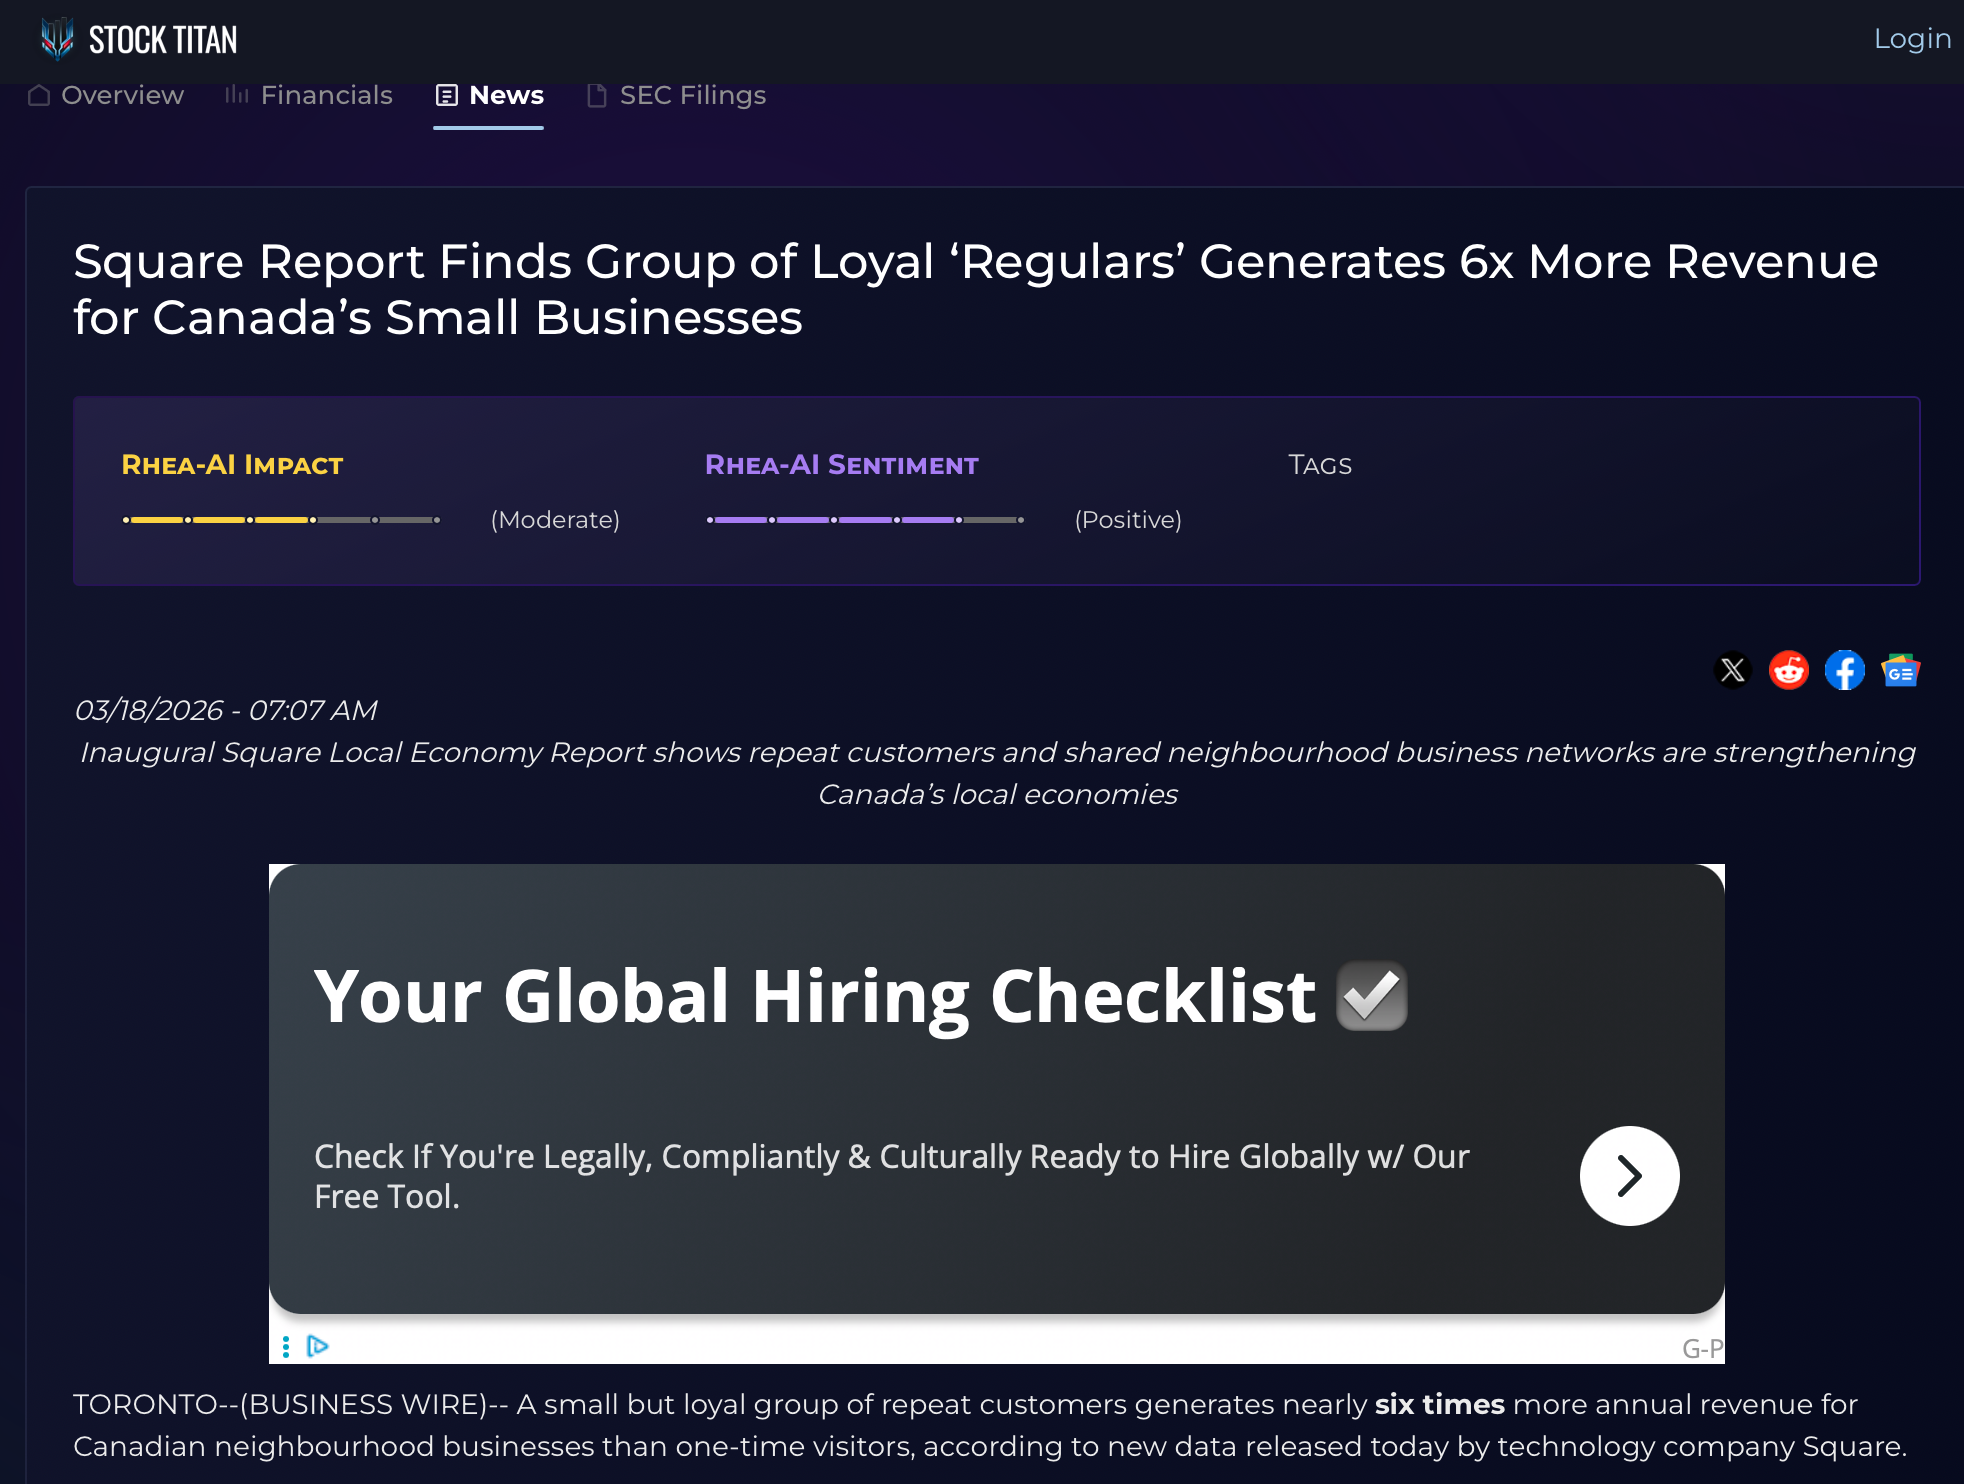Share article on X (Twitter)
This screenshot has width=1964, height=1484.
tap(1732, 670)
